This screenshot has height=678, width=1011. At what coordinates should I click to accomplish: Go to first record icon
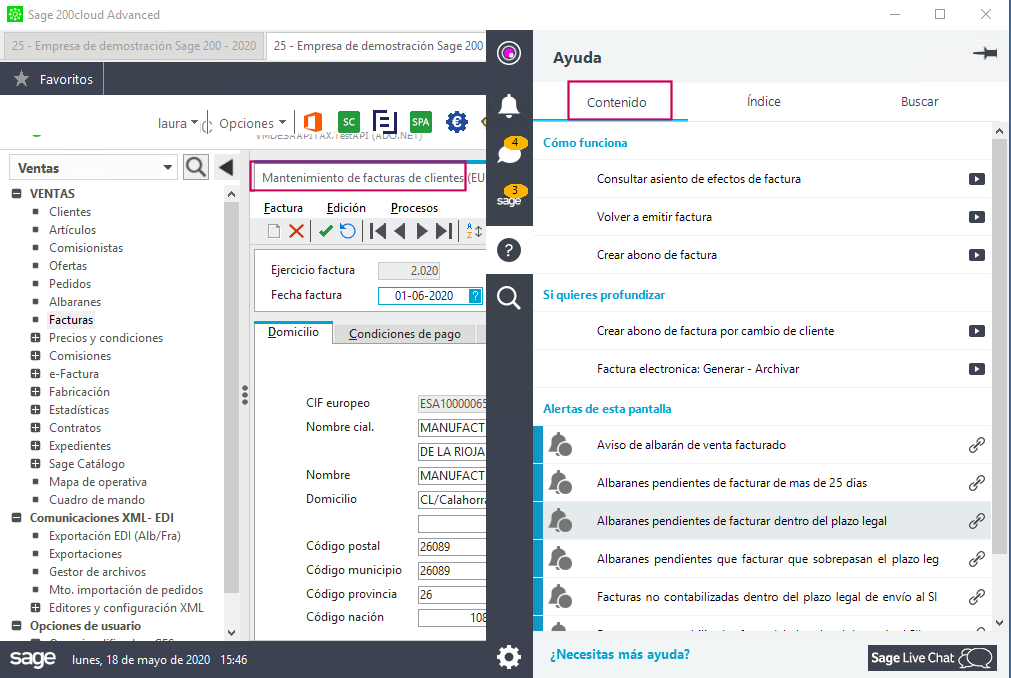[x=378, y=231]
